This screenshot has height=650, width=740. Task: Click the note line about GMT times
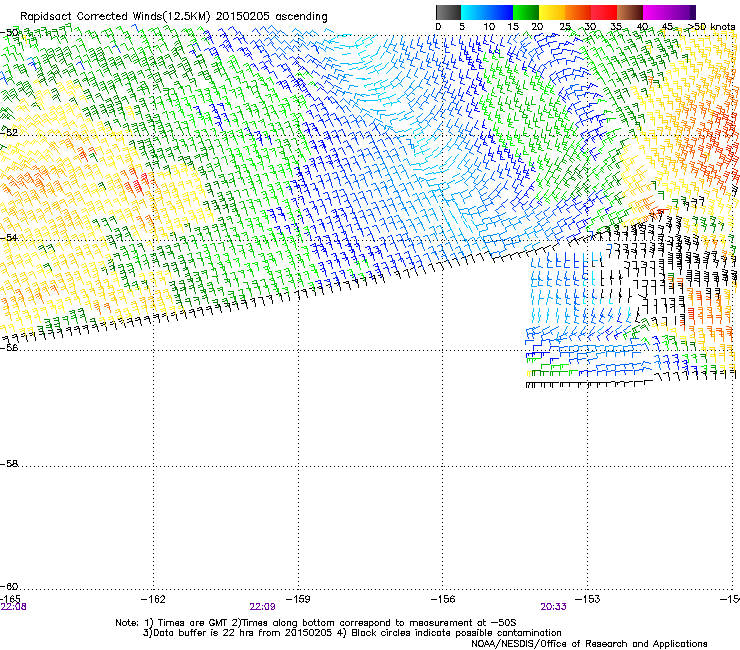coord(316,623)
